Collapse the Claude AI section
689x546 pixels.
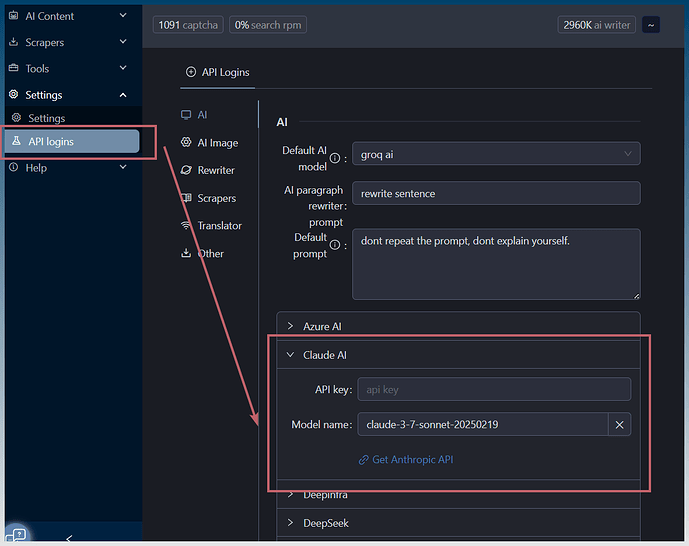tap(458, 355)
